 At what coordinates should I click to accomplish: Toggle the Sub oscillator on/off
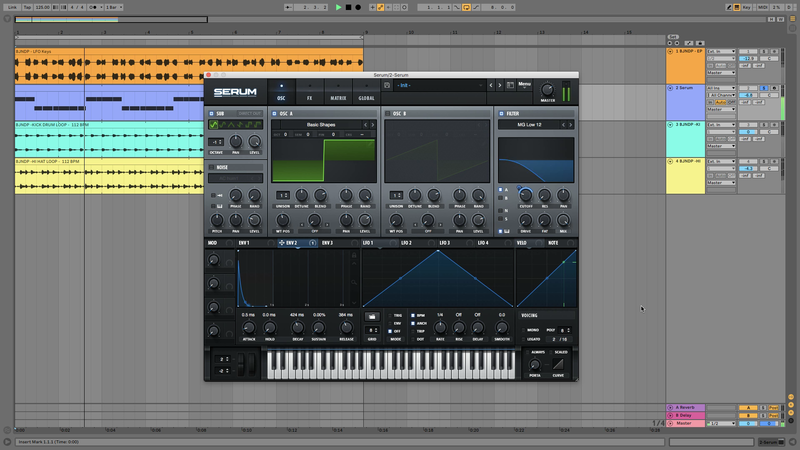pos(211,114)
